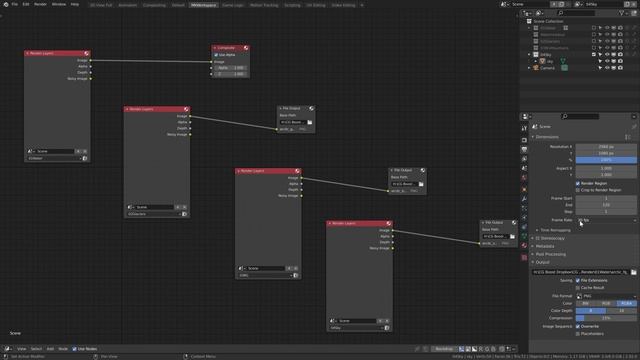Enable Cache Result checkbox

(x=578, y=288)
